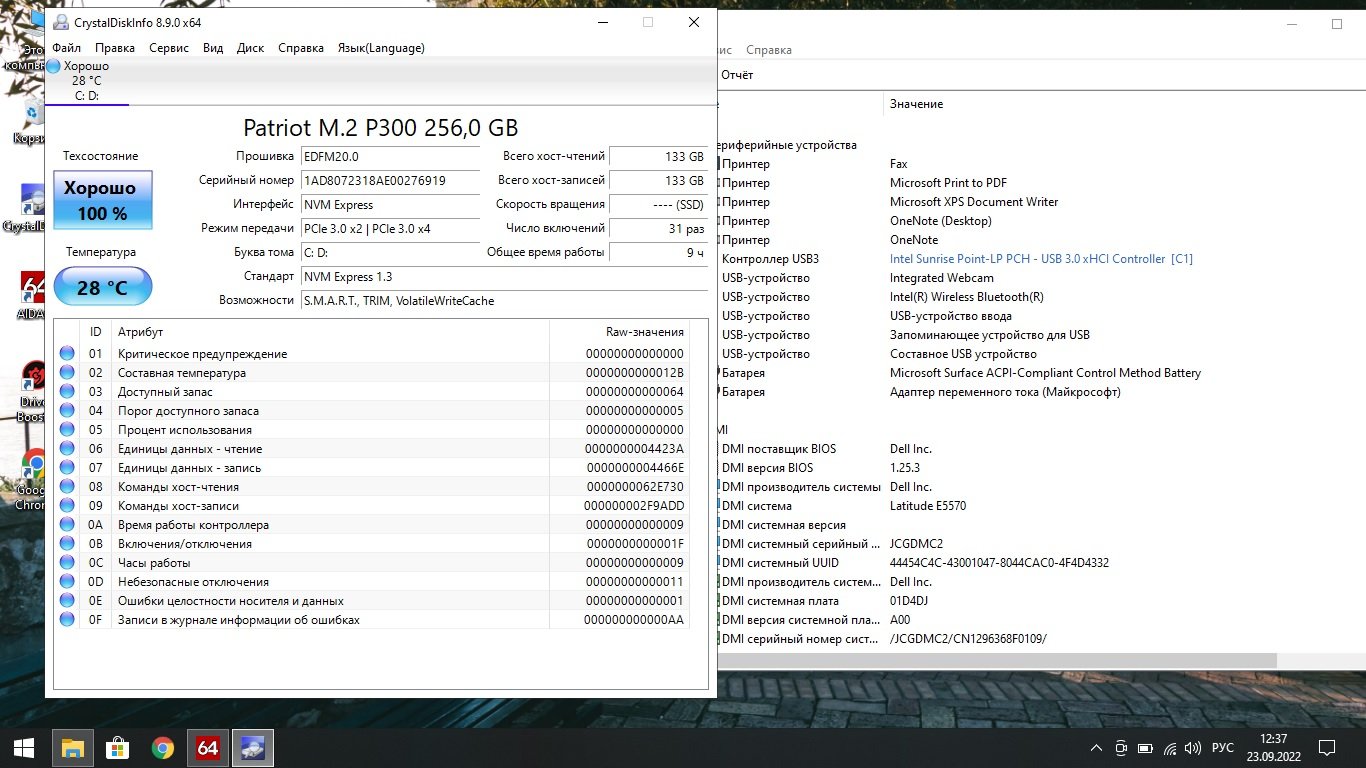The height and width of the screenshot is (768, 1366).
Task: Click status circle for Команды хост-записи row
Action: 67,505
